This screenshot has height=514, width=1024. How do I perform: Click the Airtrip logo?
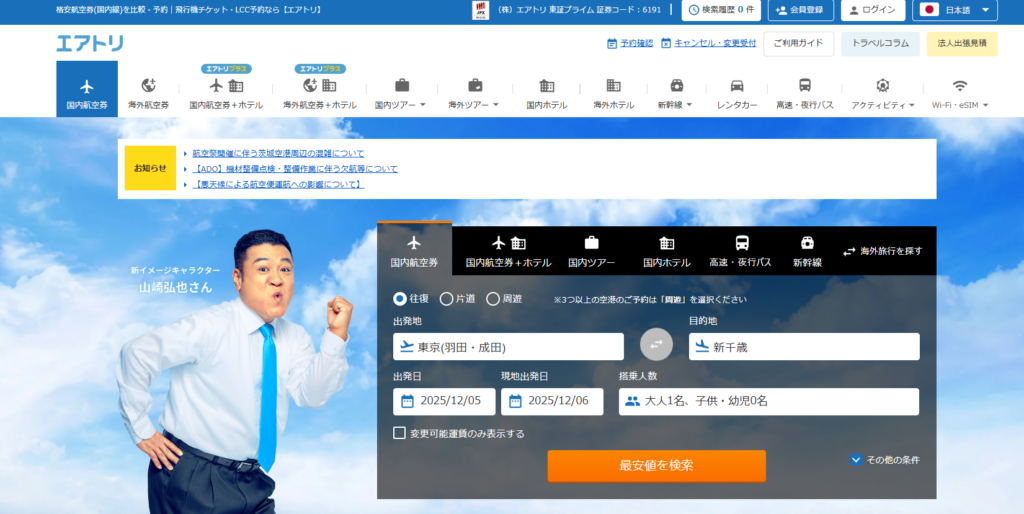pyautogui.click(x=90, y=43)
